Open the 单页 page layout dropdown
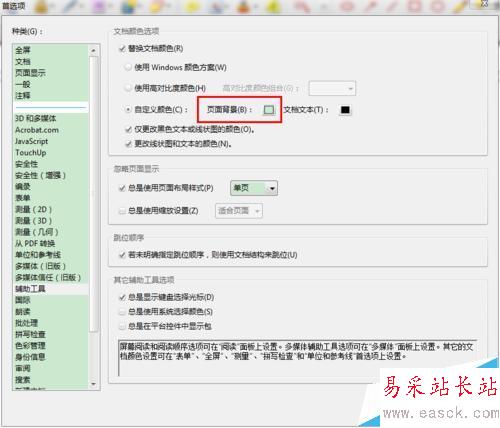500x428 pixels. (254, 188)
